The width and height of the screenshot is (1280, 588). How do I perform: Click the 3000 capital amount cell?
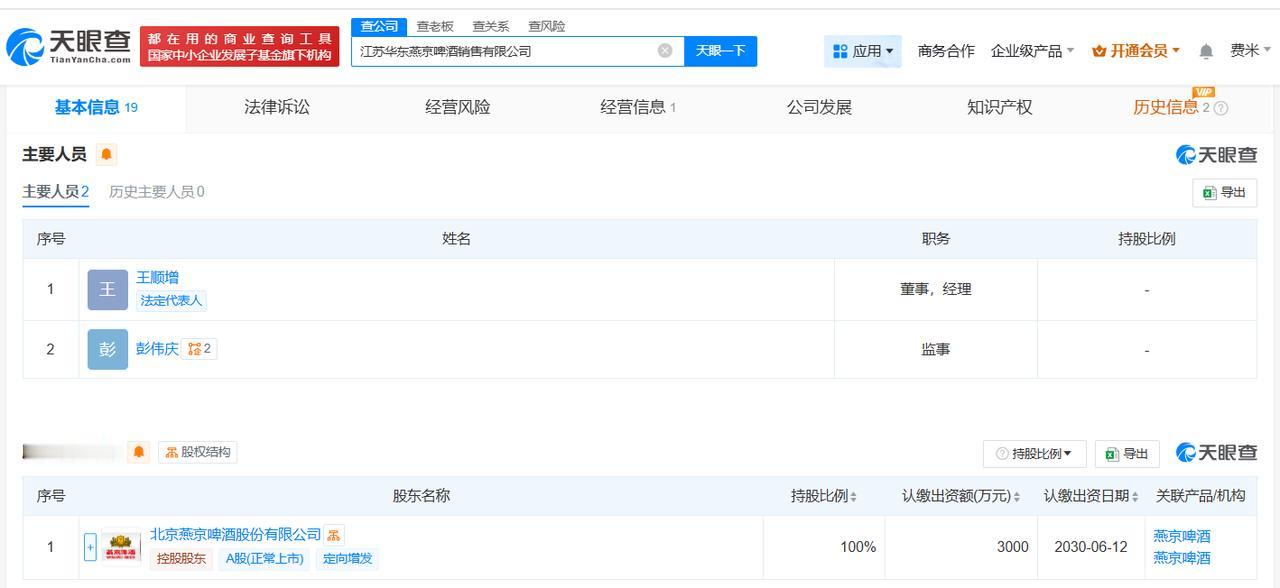click(960, 547)
